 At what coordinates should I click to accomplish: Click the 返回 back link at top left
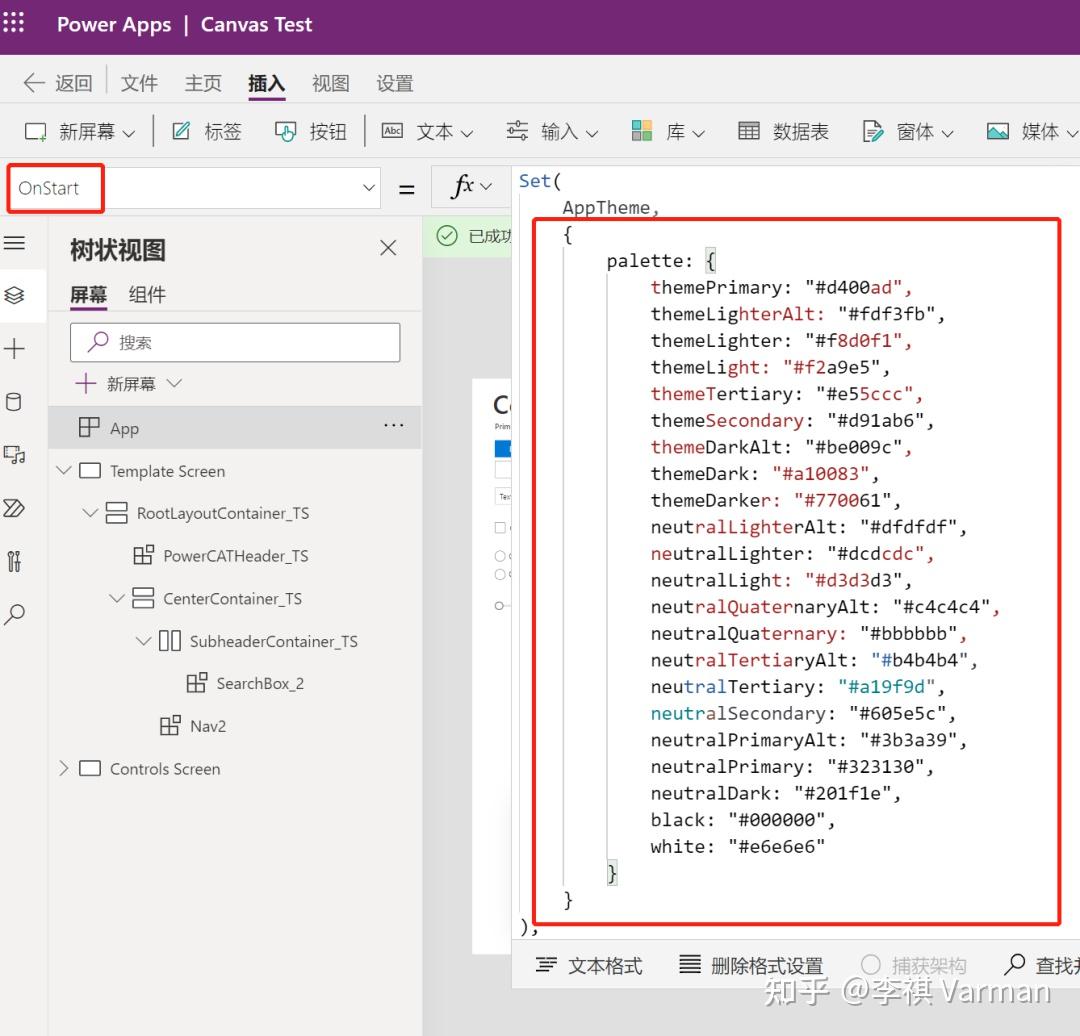pyautogui.click(x=57, y=83)
